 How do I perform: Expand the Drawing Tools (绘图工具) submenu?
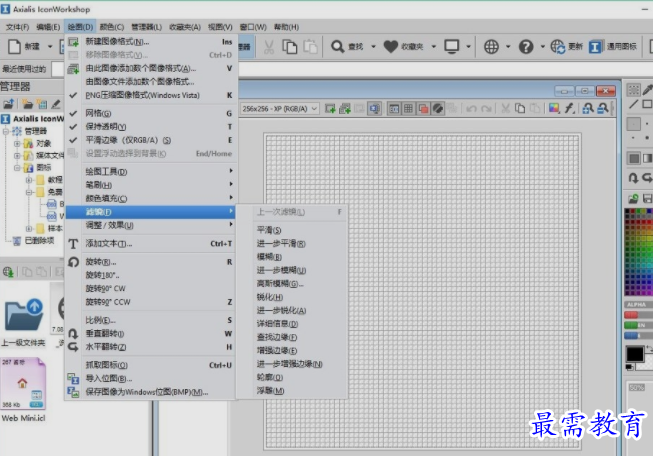pyautogui.click(x=150, y=171)
